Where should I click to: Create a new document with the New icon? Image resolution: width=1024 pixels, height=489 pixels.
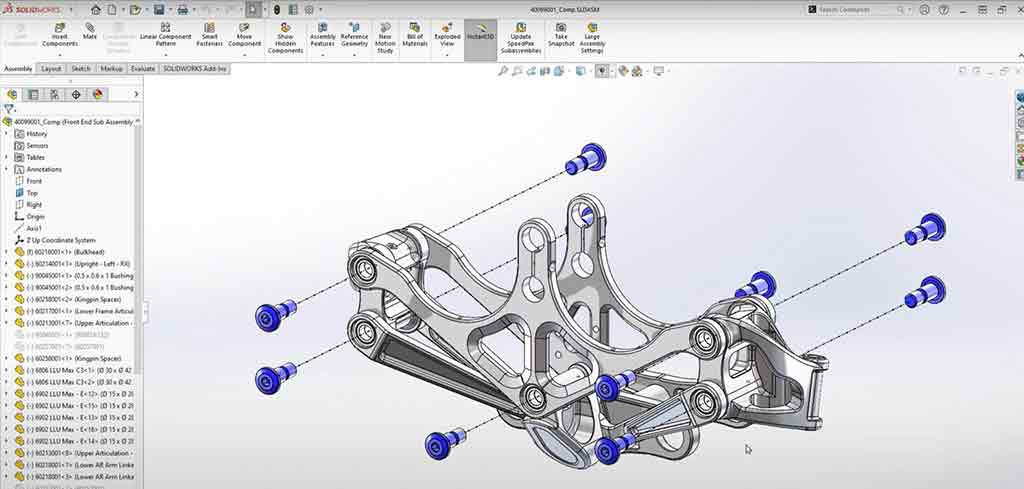coord(112,10)
